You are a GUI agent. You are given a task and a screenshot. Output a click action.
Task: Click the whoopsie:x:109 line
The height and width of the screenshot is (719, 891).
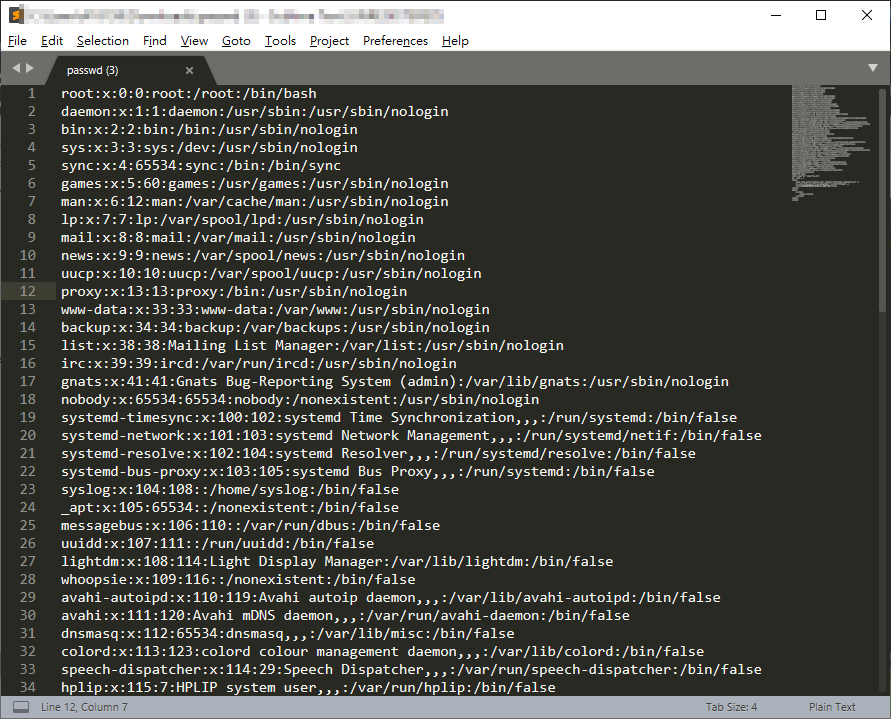[238, 579]
